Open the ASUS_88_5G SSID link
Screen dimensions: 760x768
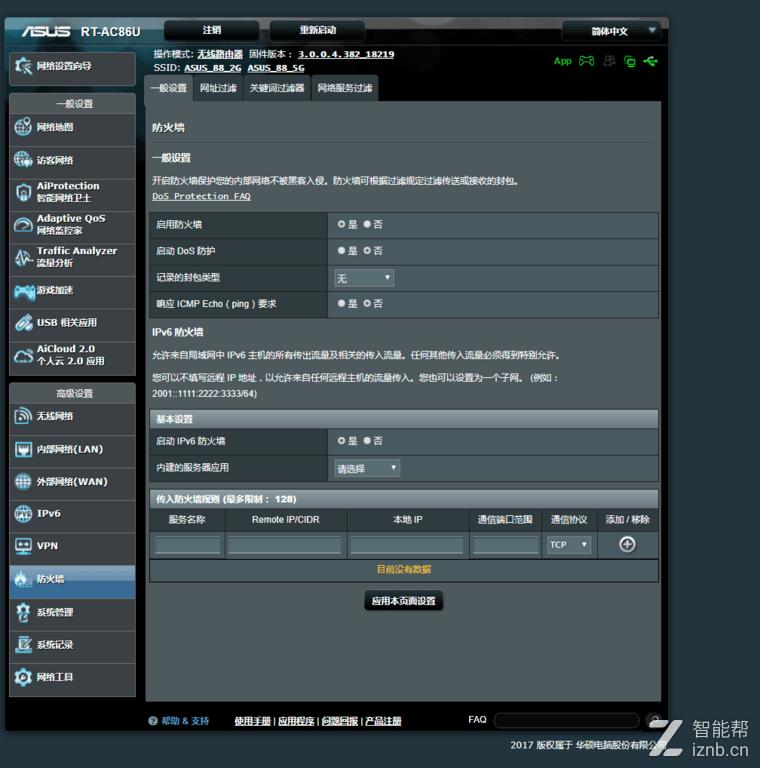(276, 68)
